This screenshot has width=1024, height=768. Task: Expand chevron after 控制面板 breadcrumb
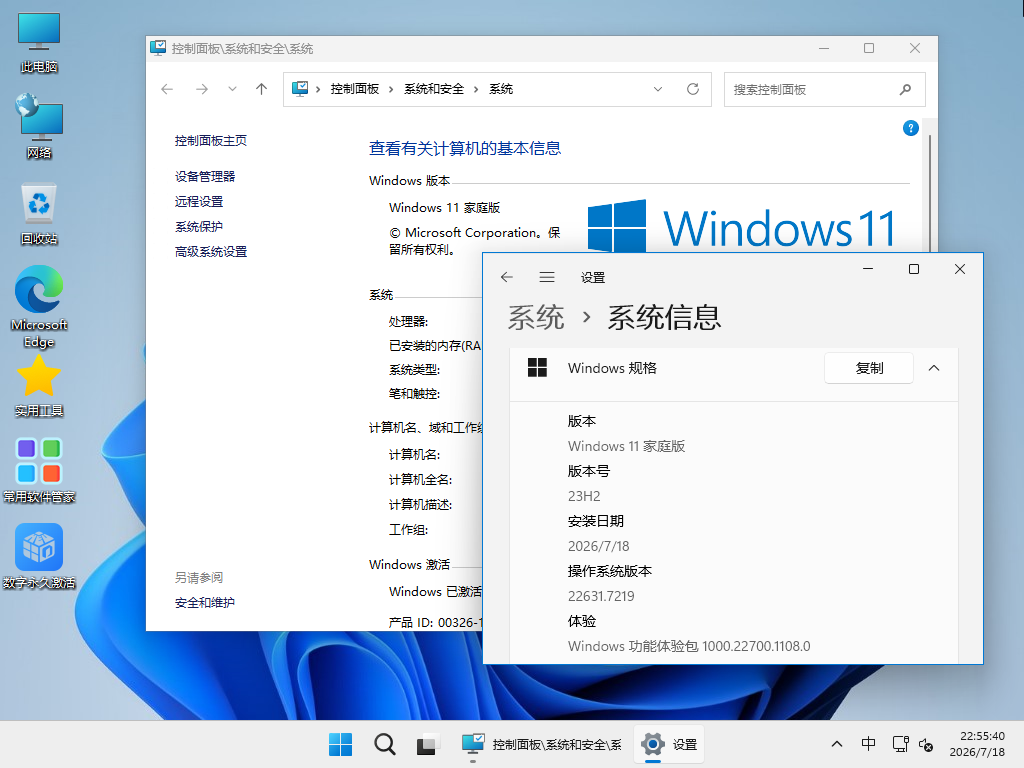pyautogui.click(x=391, y=89)
